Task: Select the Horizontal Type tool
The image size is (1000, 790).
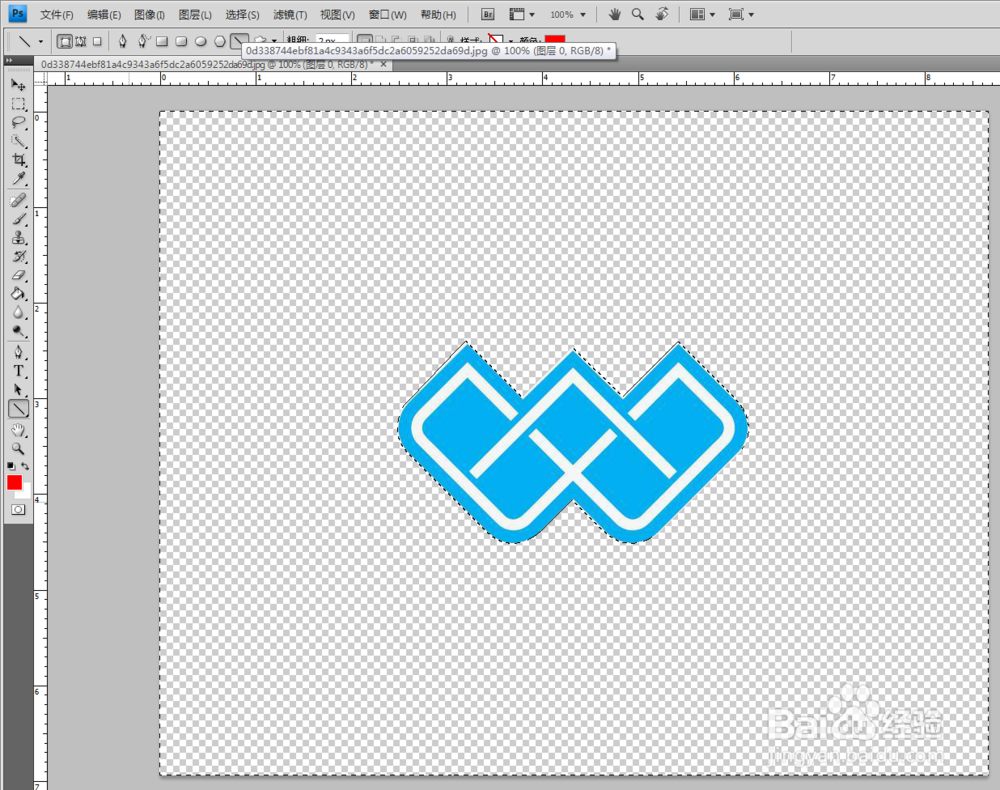Action: [x=18, y=371]
